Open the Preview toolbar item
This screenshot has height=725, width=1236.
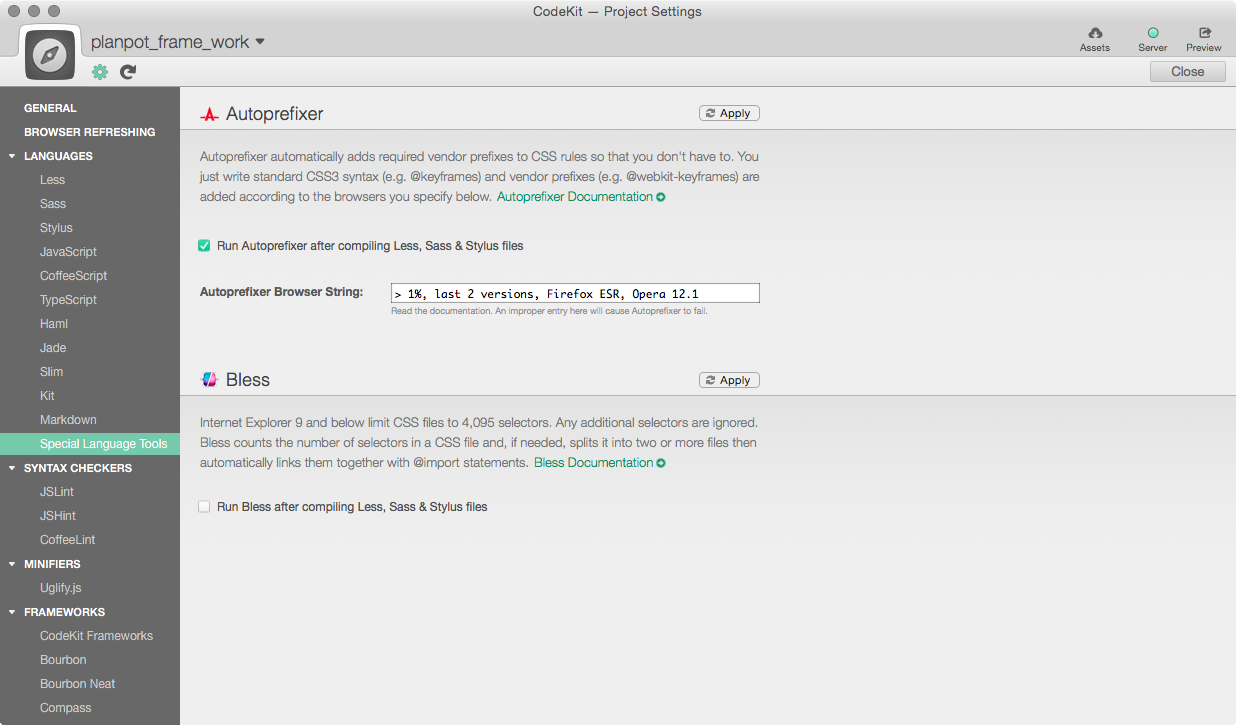point(1204,40)
